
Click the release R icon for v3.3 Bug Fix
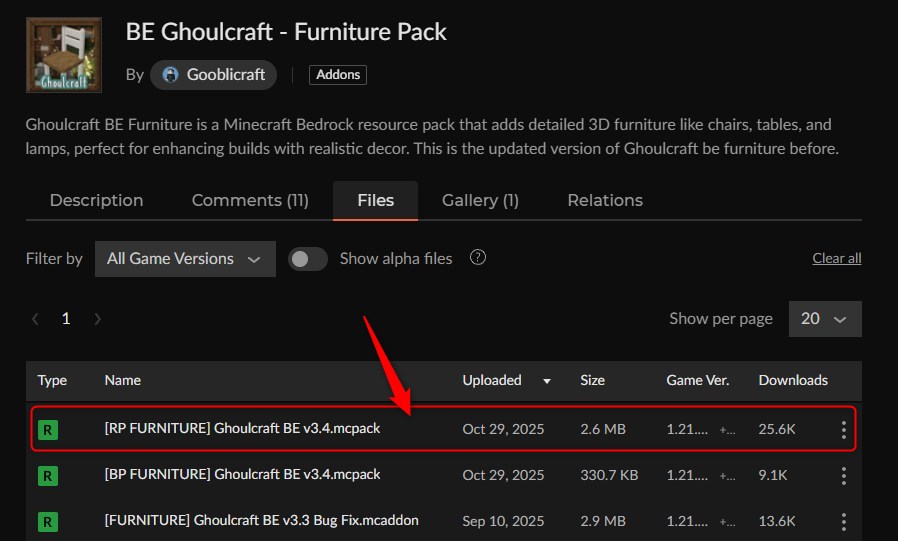48,522
